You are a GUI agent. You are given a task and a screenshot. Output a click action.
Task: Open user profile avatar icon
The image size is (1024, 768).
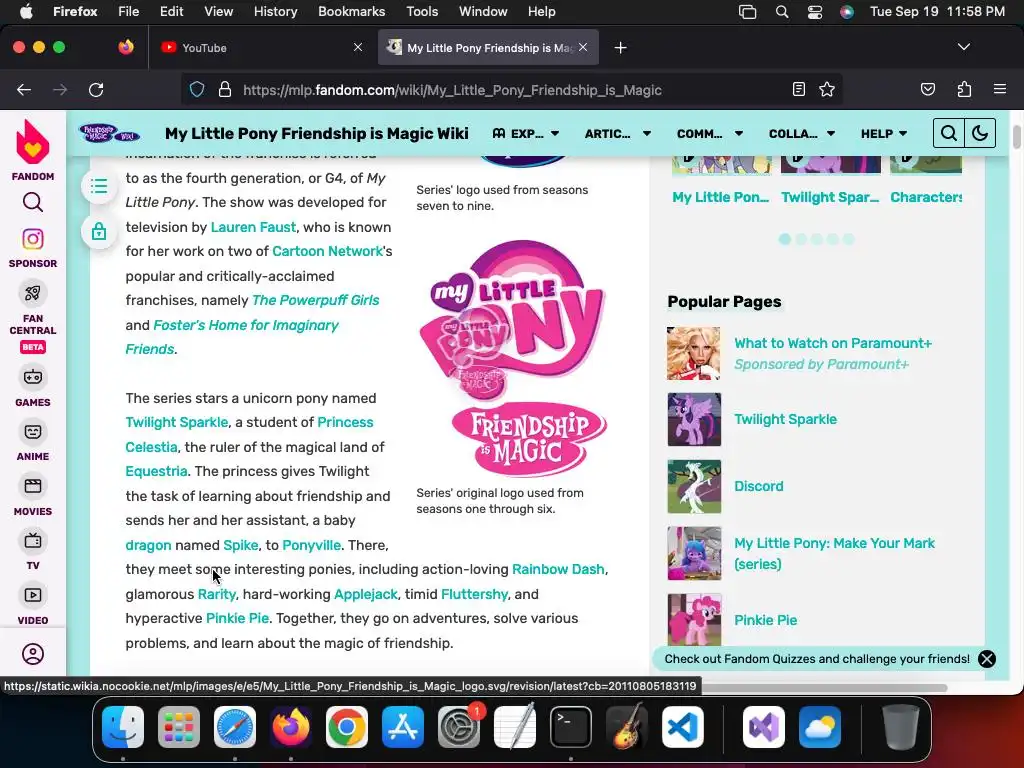pyautogui.click(x=33, y=654)
